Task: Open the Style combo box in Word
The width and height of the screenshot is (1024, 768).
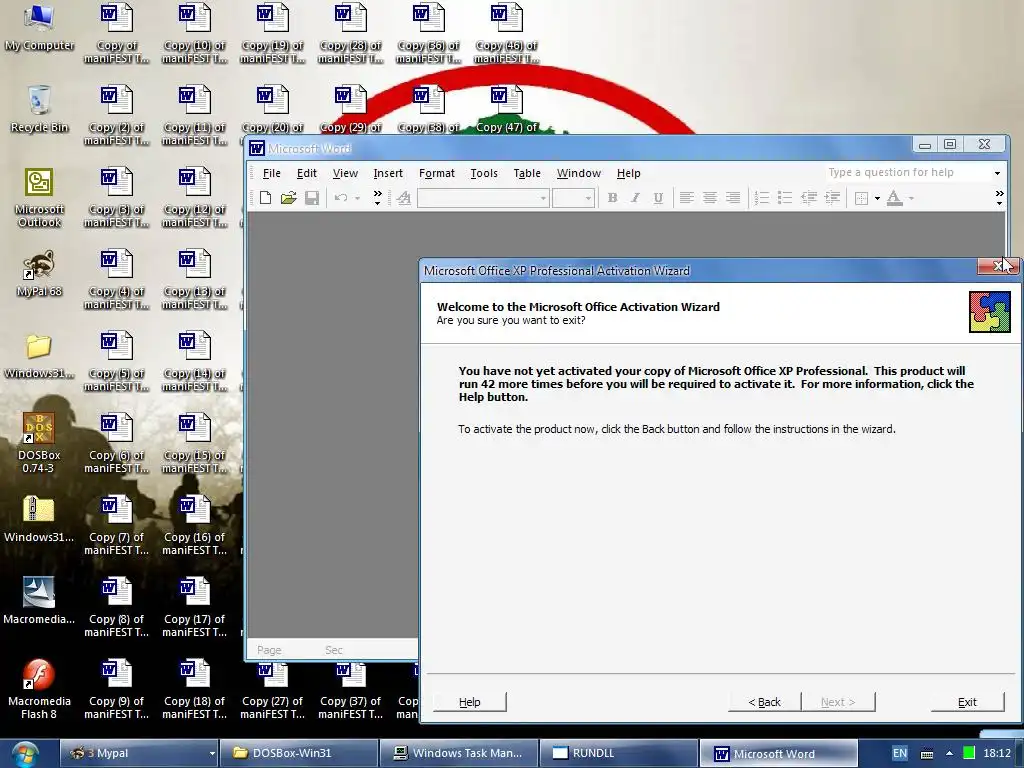Action: click(x=483, y=198)
